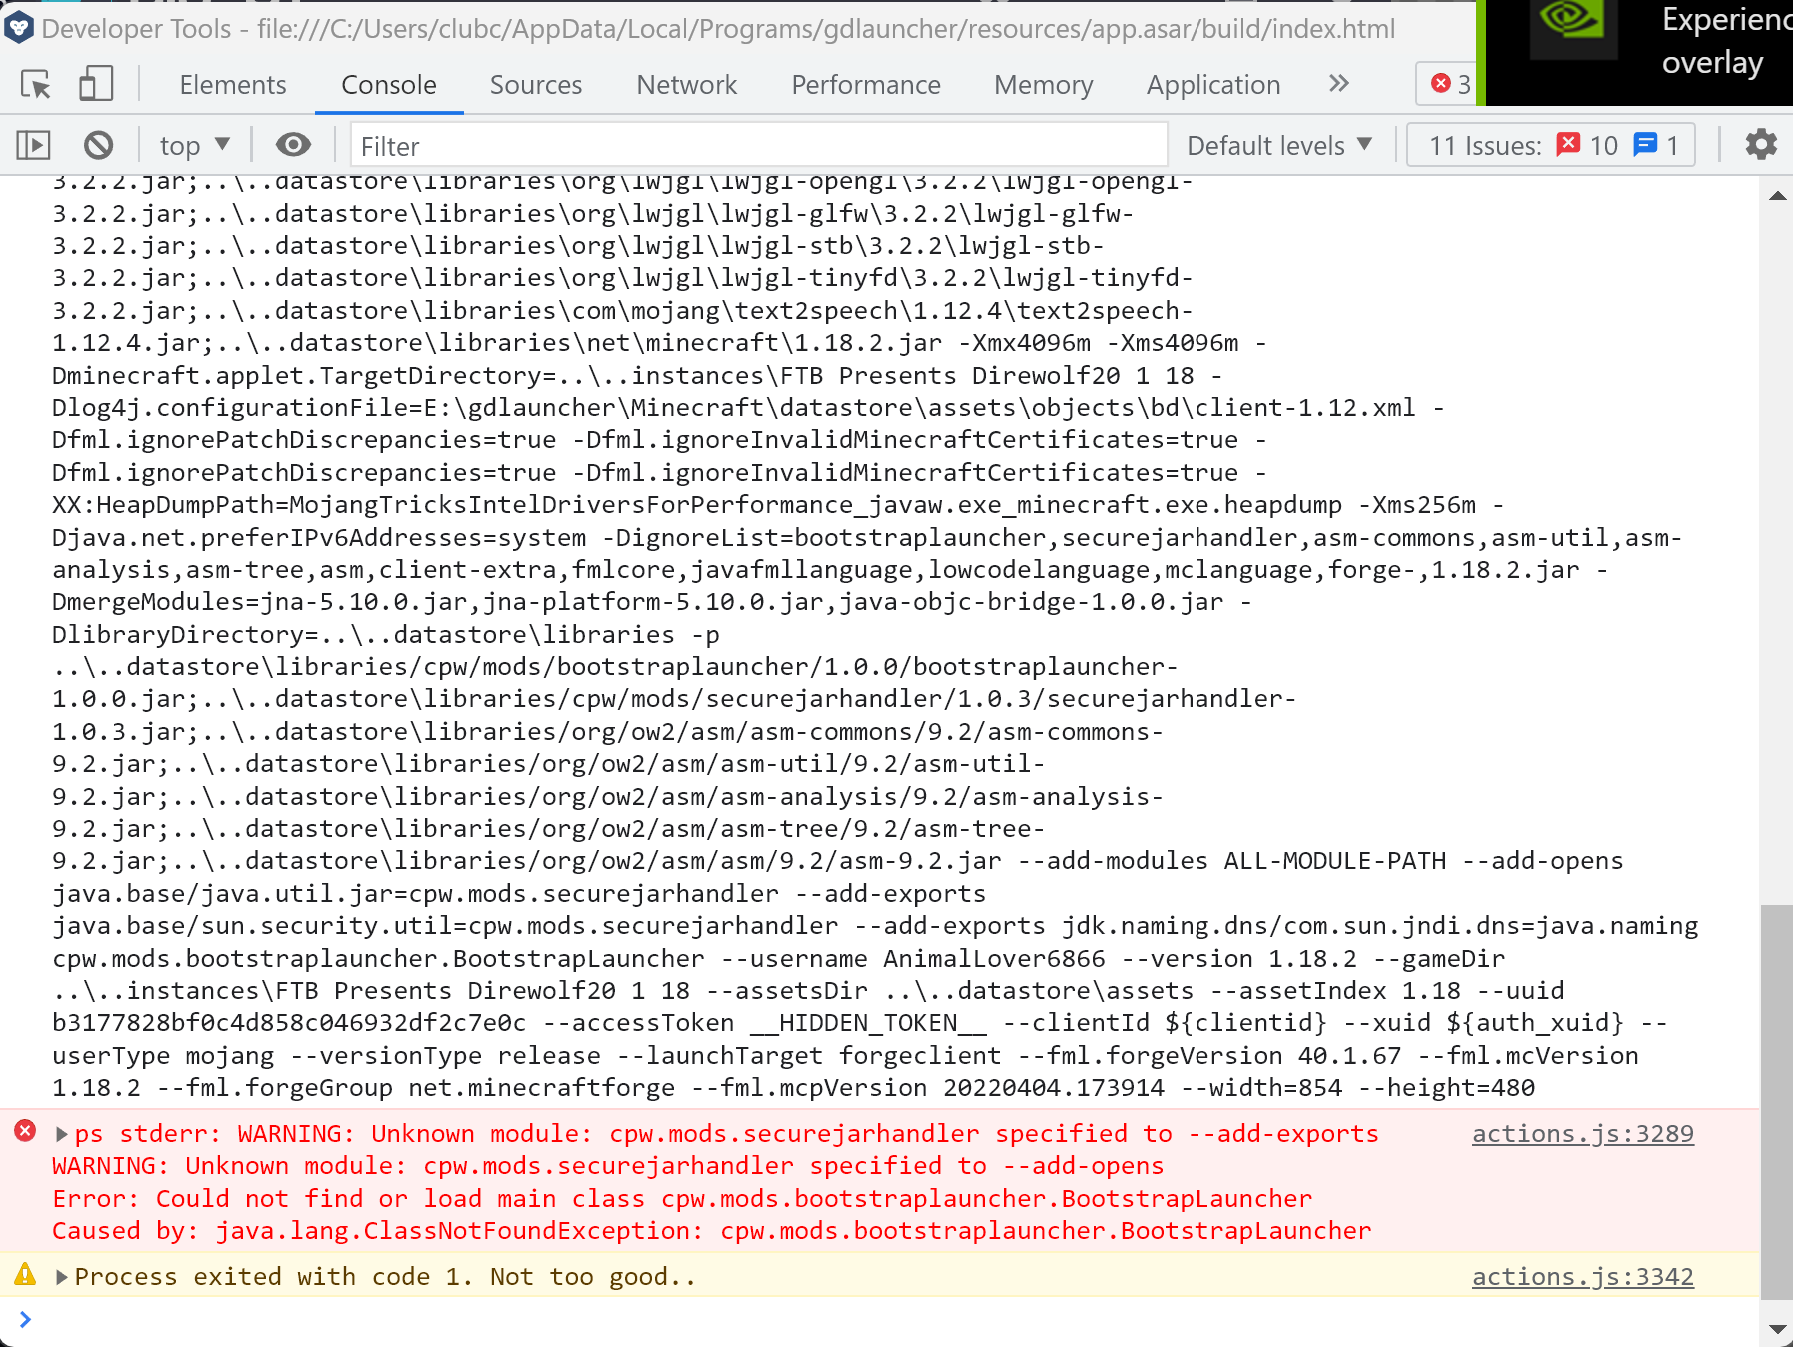Open the Default levels dropdown
This screenshot has width=1793, height=1347.
(1277, 145)
